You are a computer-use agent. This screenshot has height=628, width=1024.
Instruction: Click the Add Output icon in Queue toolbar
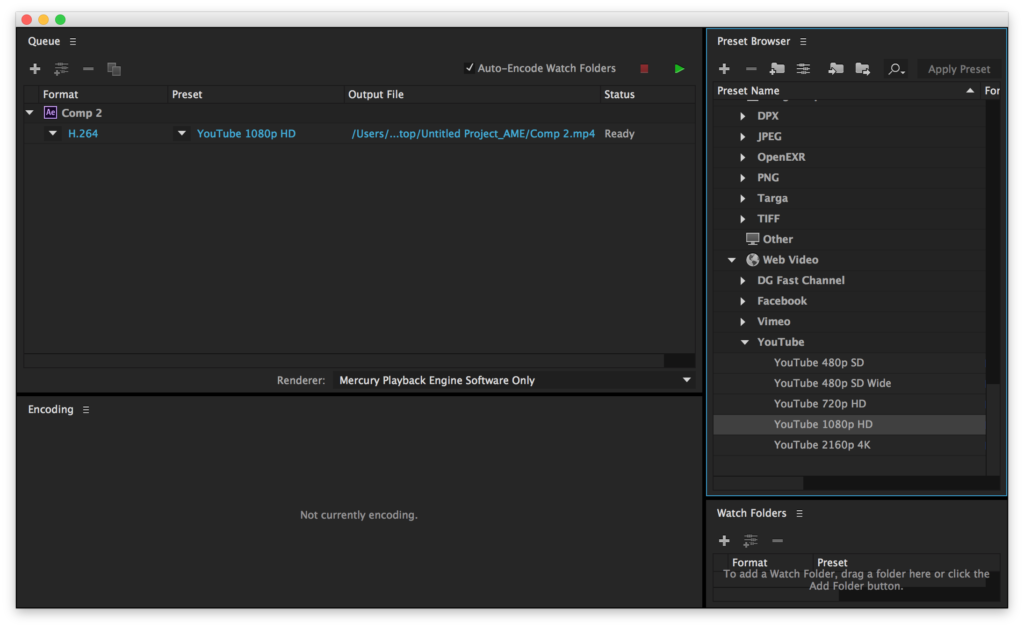click(61, 69)
